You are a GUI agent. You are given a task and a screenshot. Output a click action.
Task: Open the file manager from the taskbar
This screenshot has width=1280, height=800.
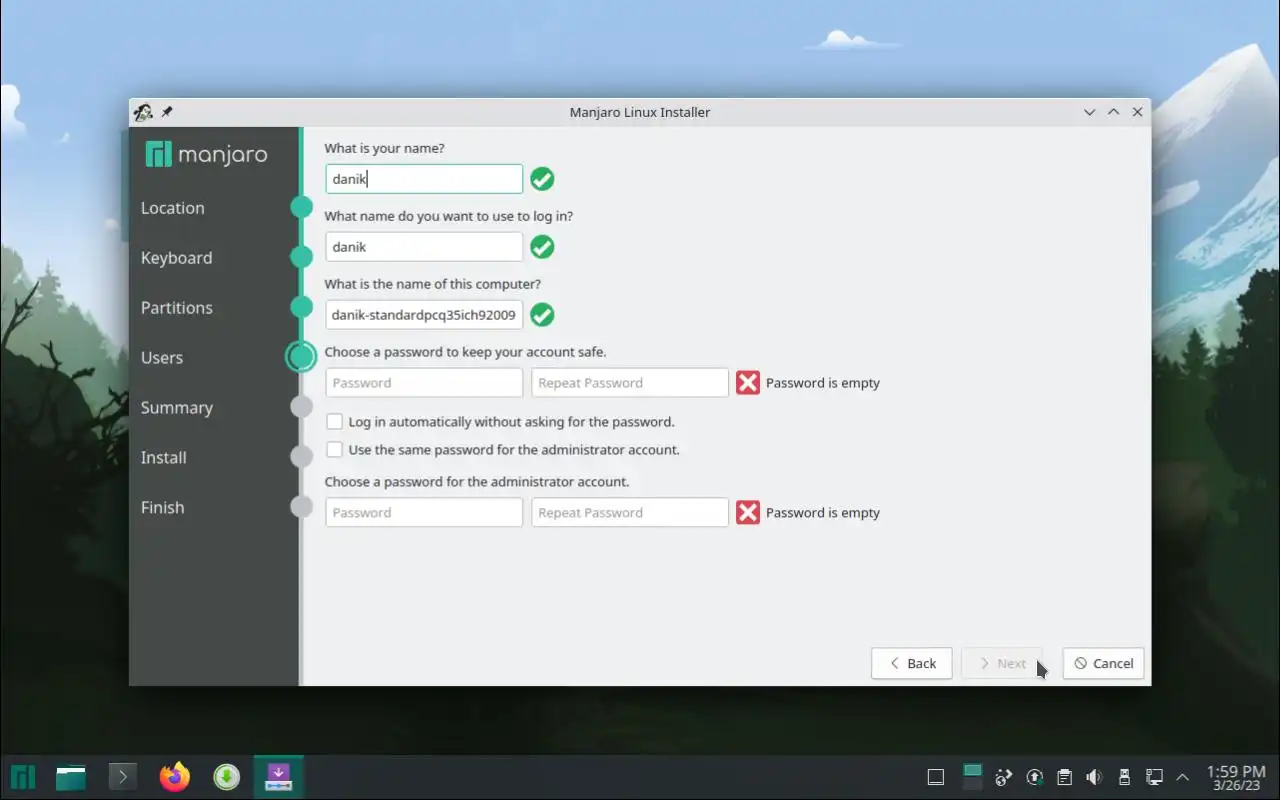point(71,777)
